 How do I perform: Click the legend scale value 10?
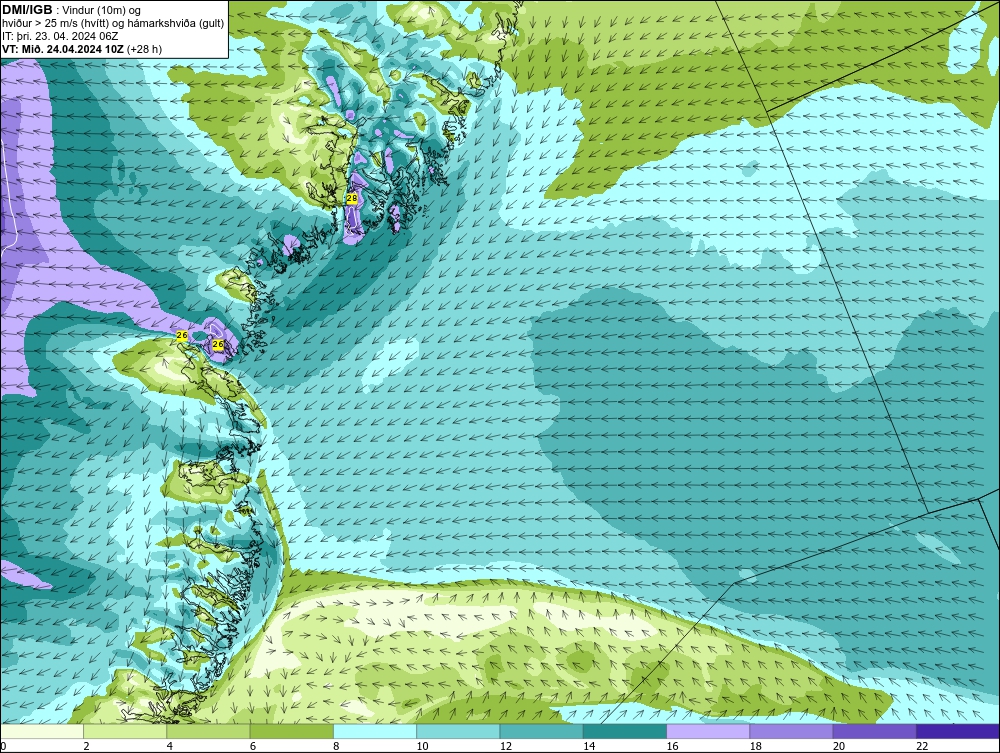pos(422,746)
